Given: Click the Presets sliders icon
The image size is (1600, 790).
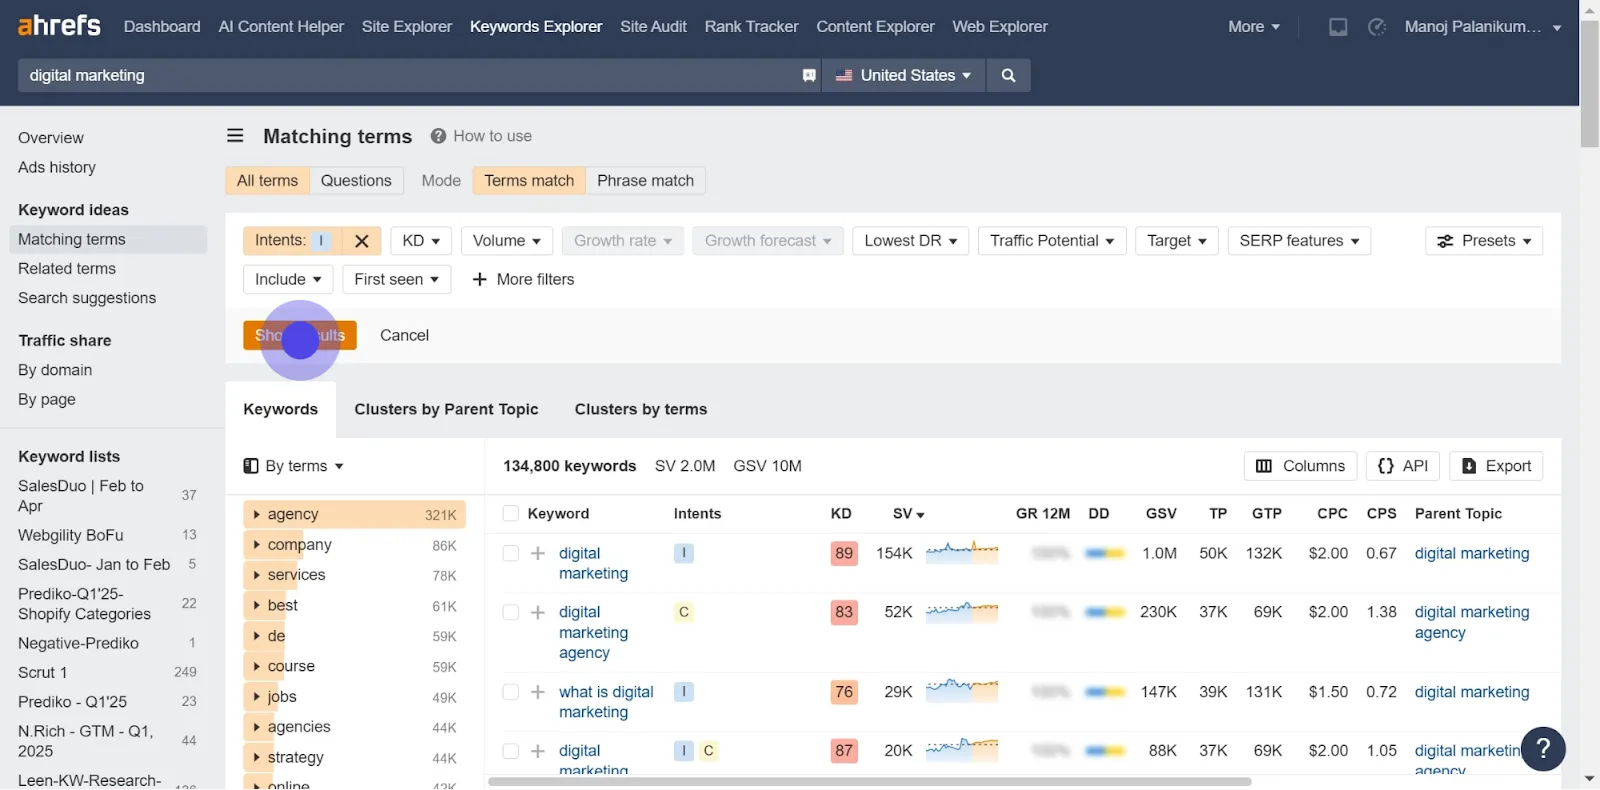Looking at the screenshot, I should tap(1445, 241).
